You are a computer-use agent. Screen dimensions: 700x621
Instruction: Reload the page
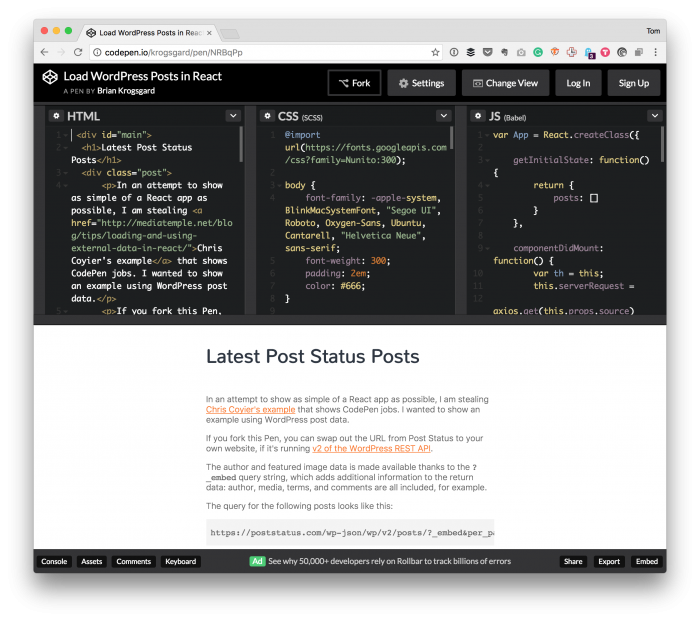[x=78, y=52]
